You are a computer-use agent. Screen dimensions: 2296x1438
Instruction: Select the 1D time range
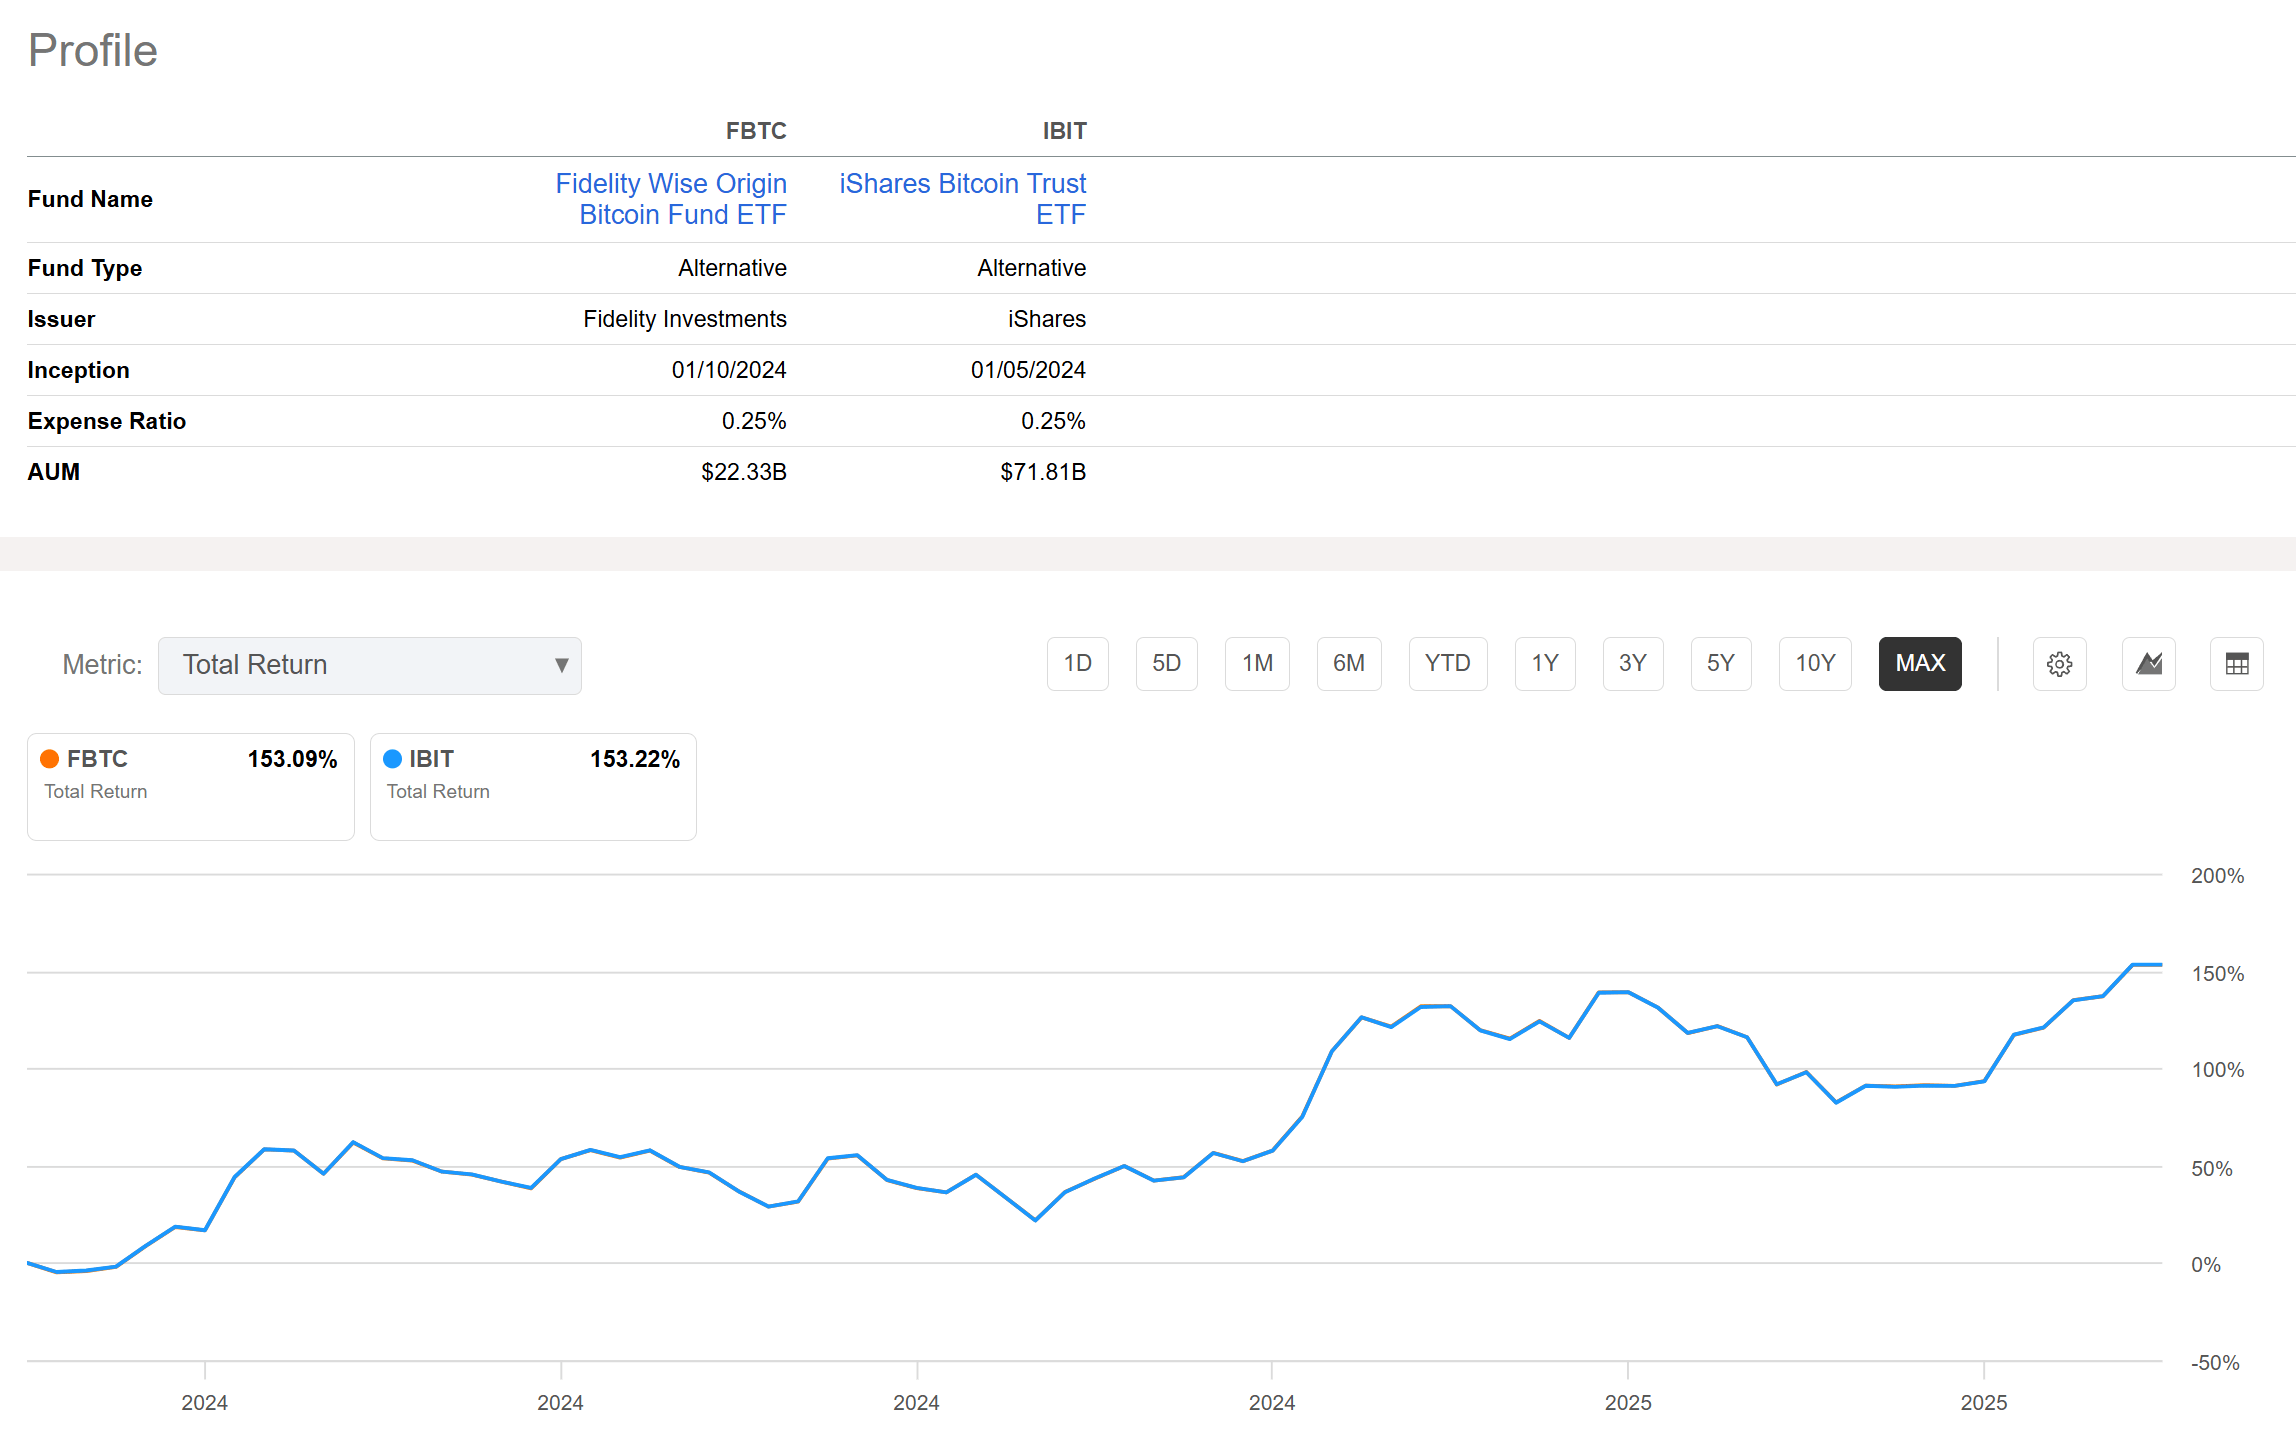(1077, 664)
